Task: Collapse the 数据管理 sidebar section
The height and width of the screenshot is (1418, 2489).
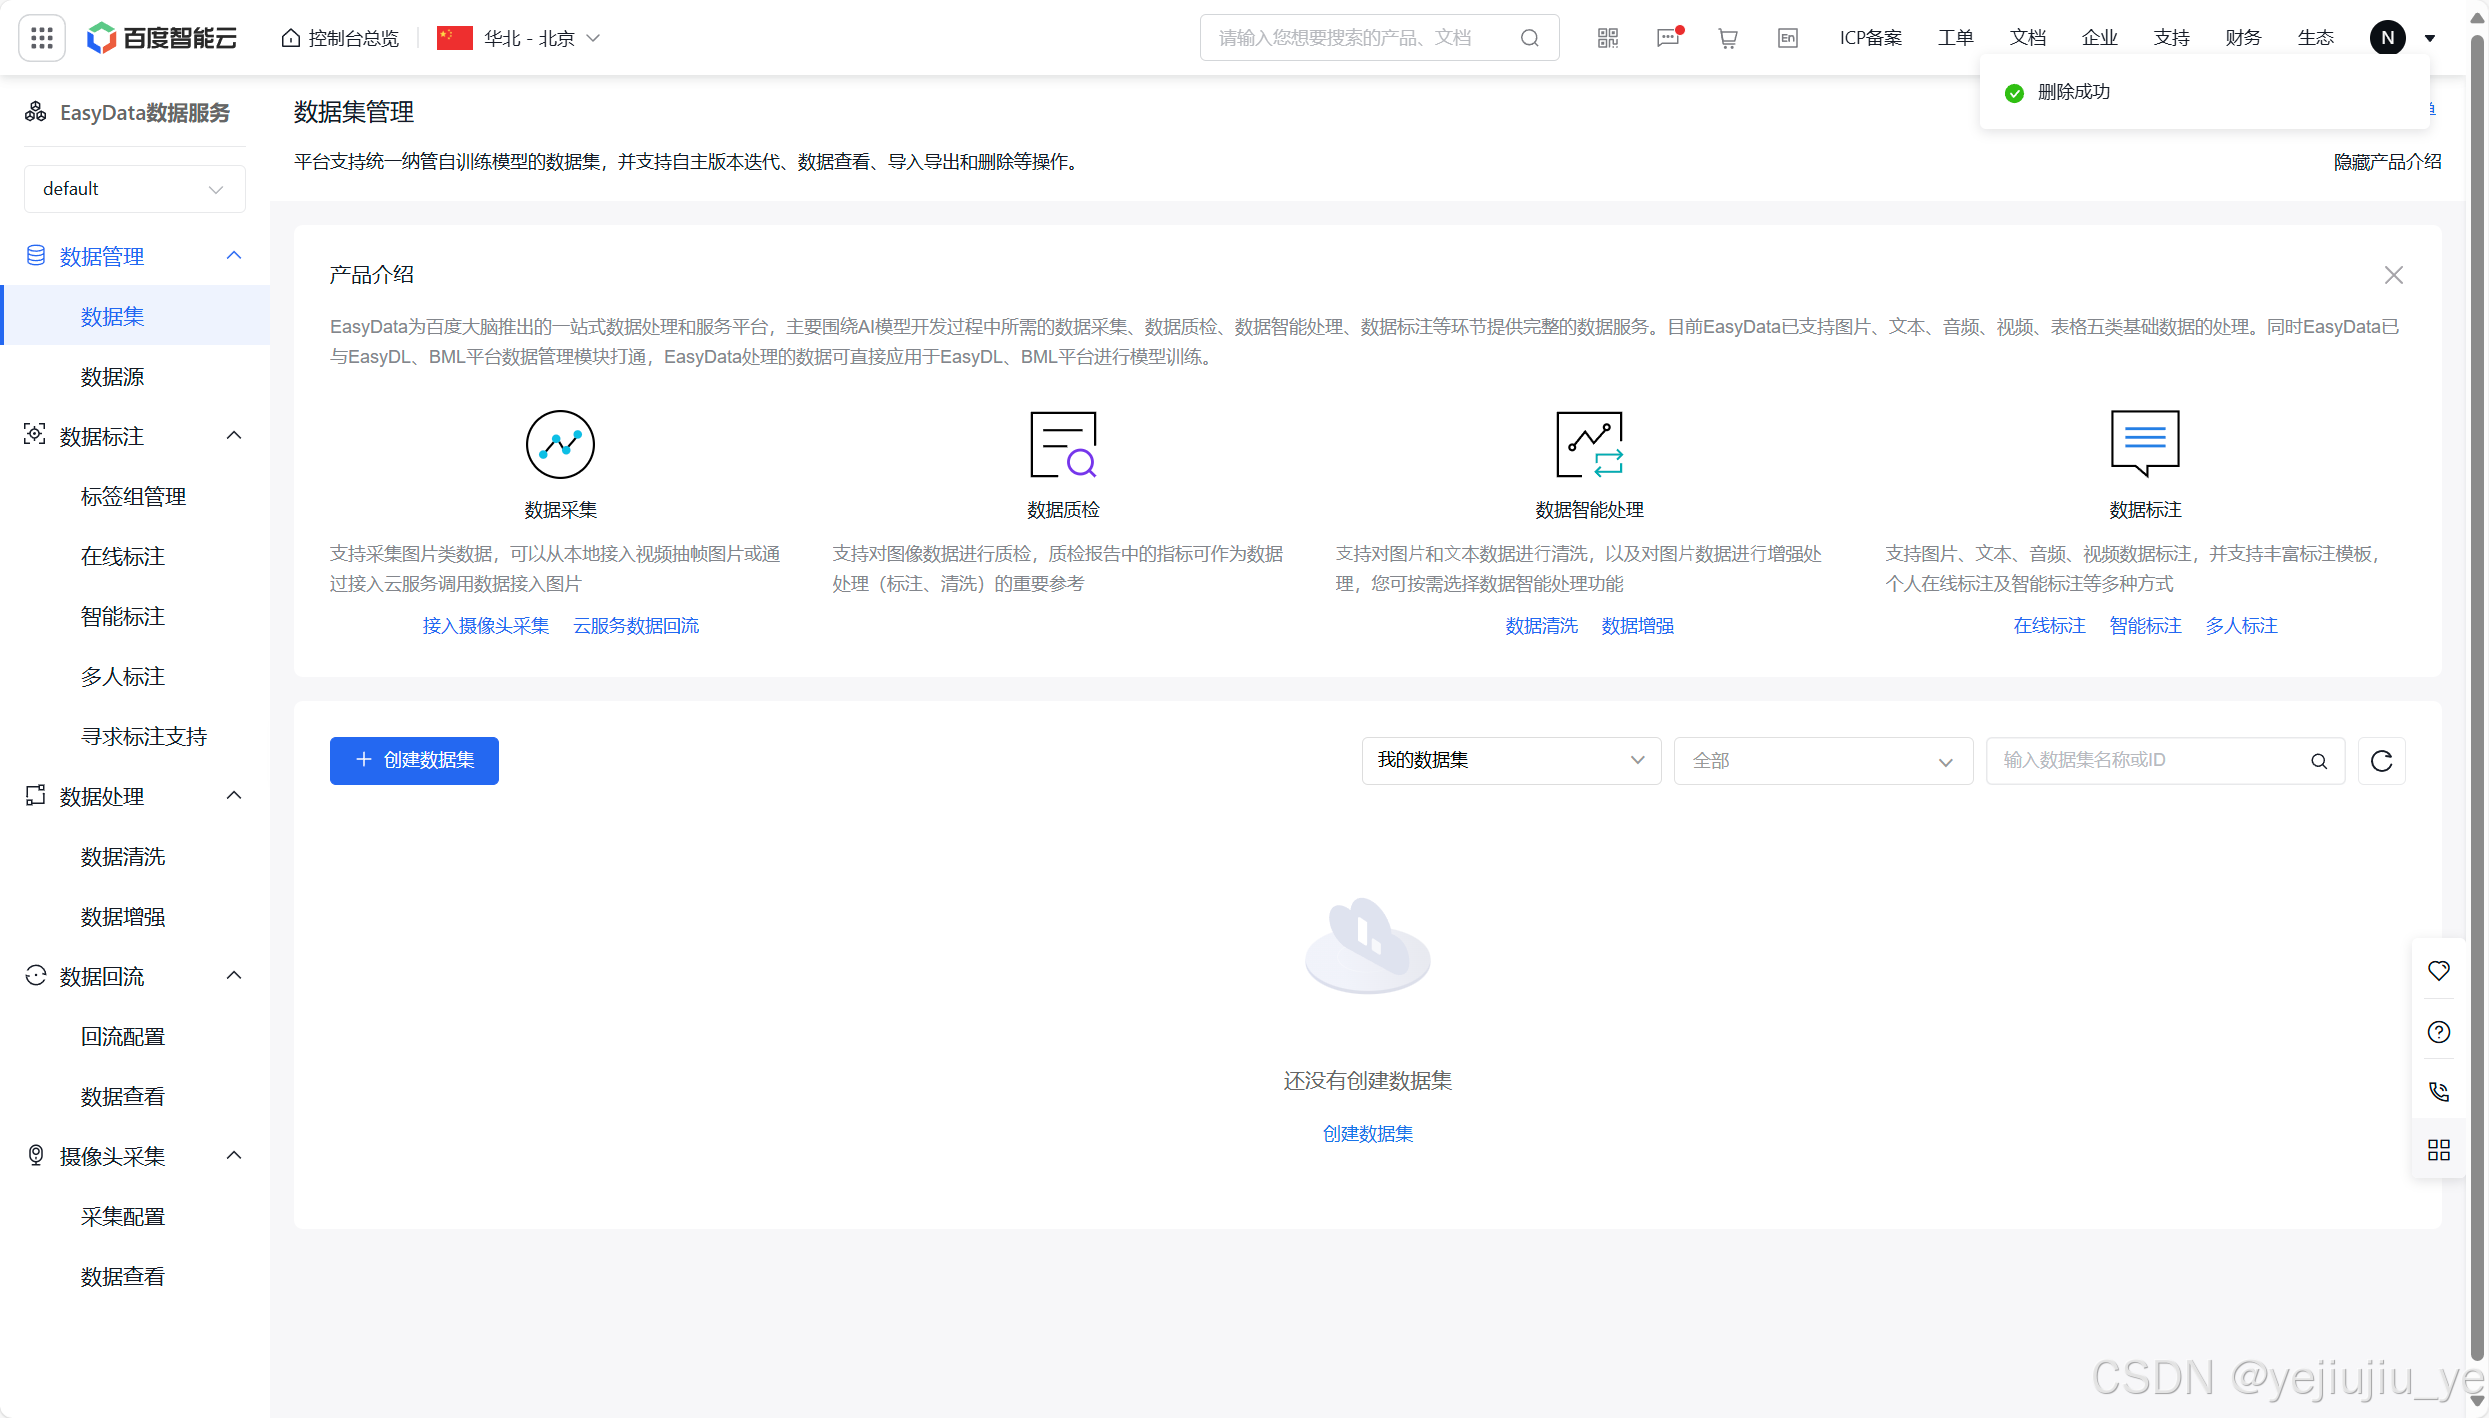Action: point(234,256)
